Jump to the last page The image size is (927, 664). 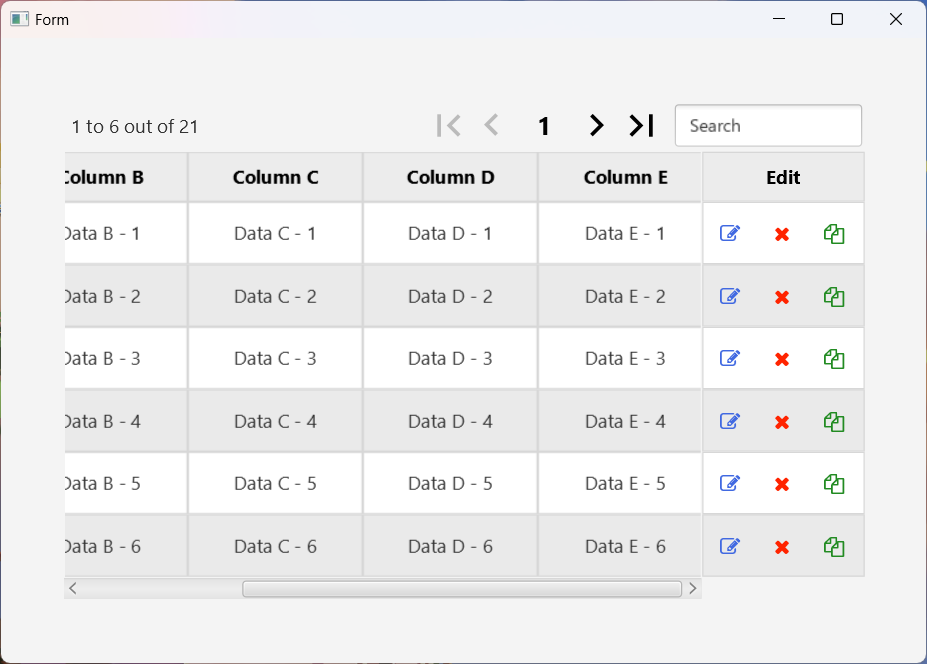641,125
